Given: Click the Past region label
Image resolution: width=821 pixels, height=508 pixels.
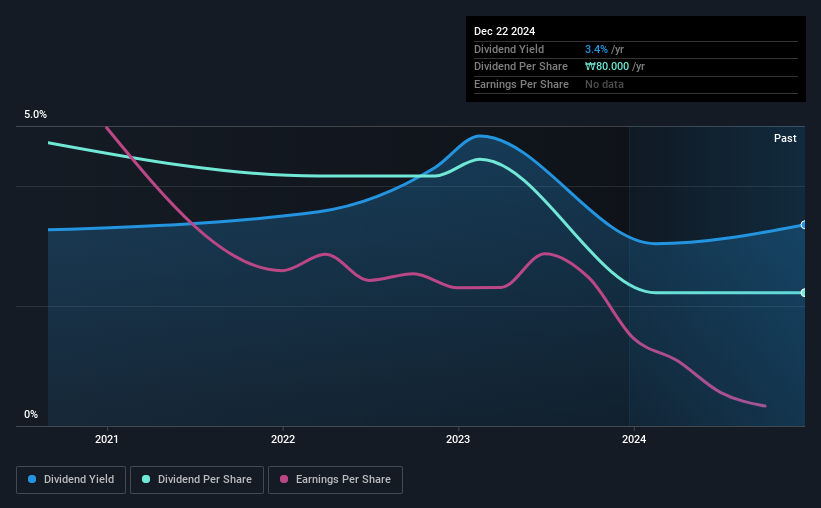Looking at the screenshot, I should [x=785, y=138].
